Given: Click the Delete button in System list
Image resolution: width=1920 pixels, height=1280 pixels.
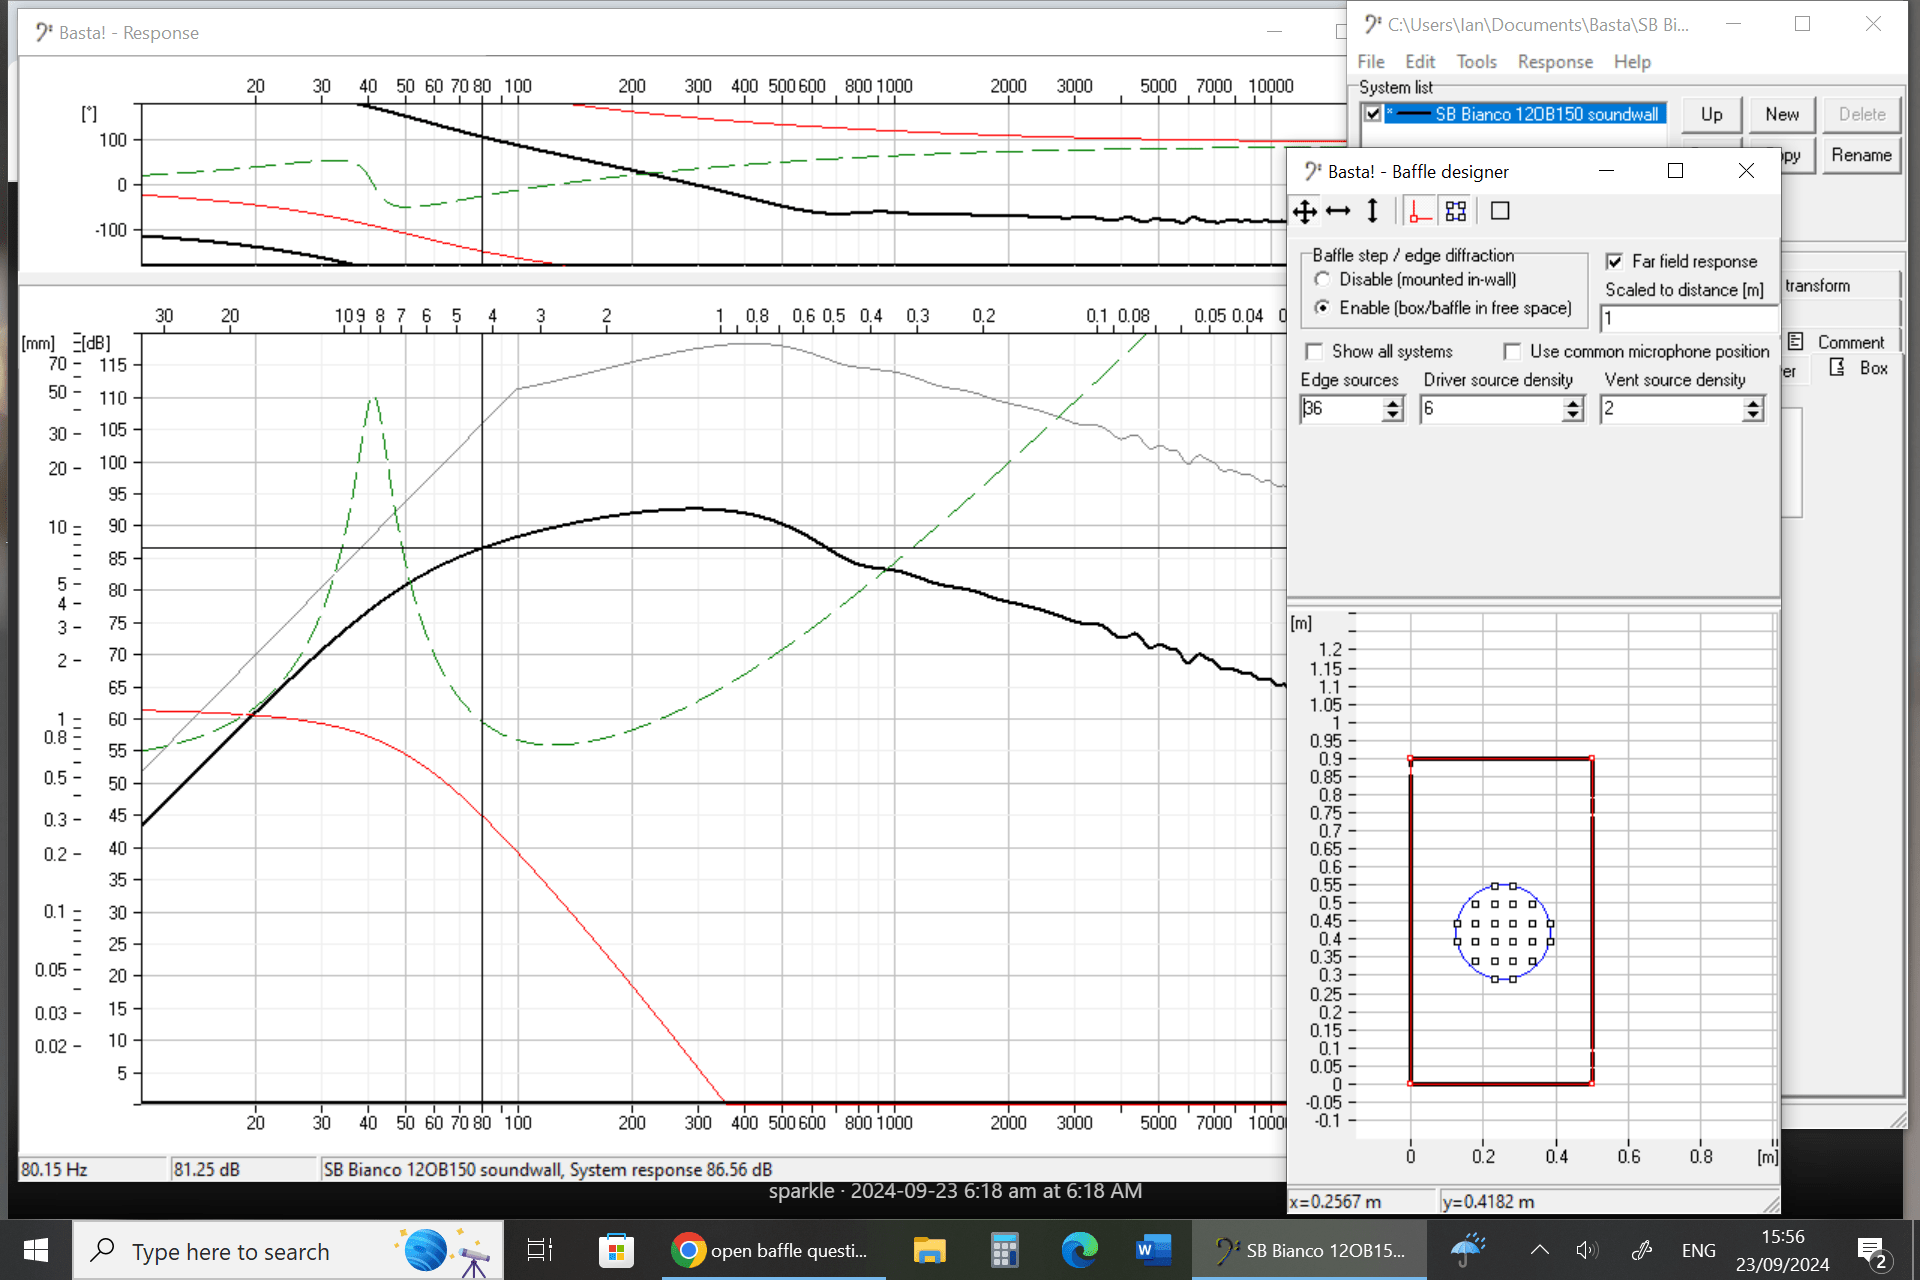Looking at the screenshot, I should coord(1861,114).
